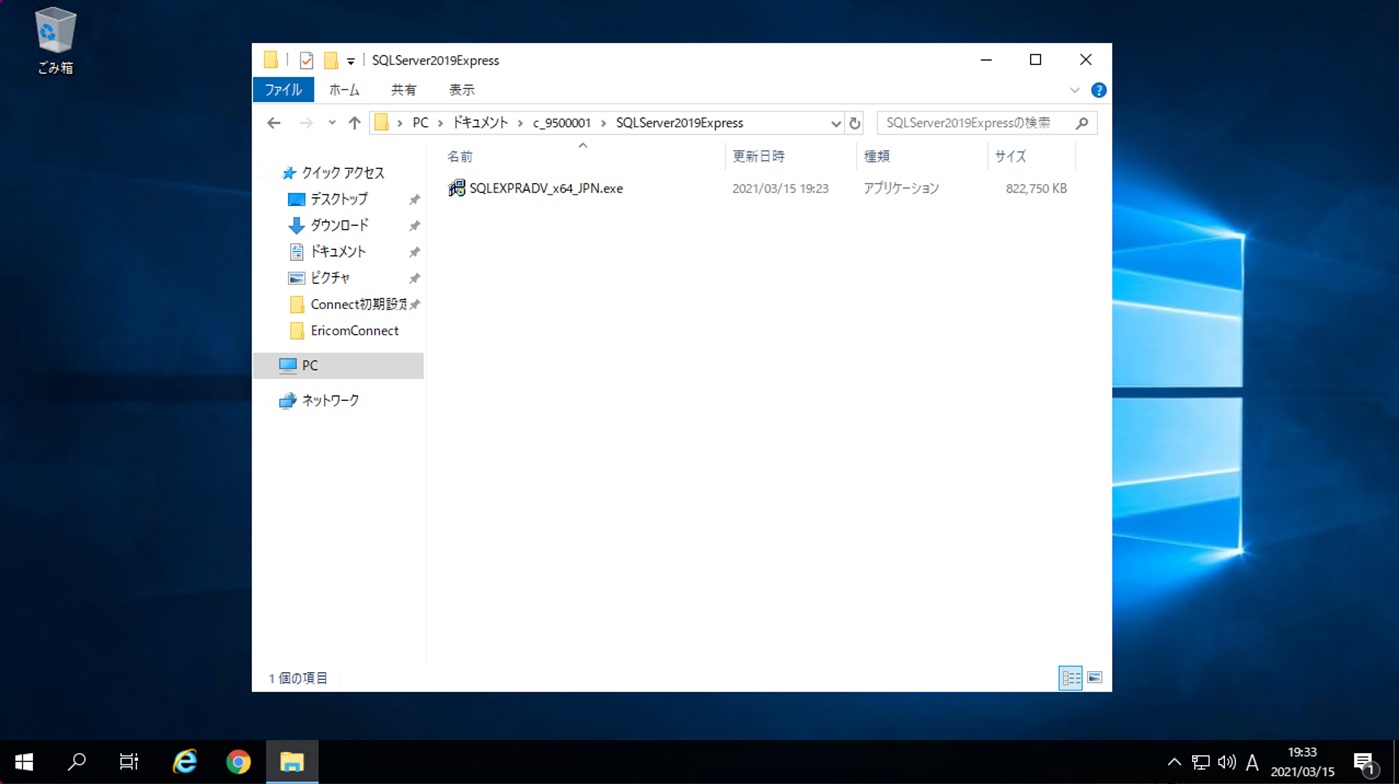Refresh the current folder view

[855, 123]
